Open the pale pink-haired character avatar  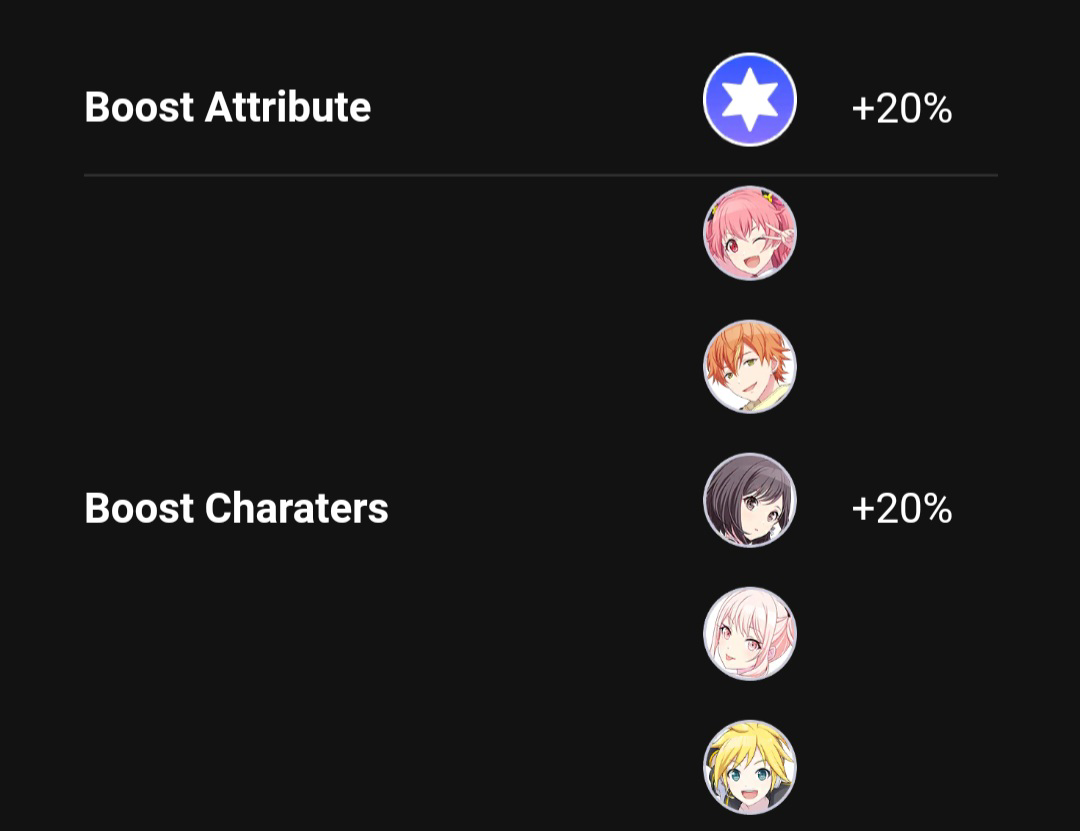750,634
